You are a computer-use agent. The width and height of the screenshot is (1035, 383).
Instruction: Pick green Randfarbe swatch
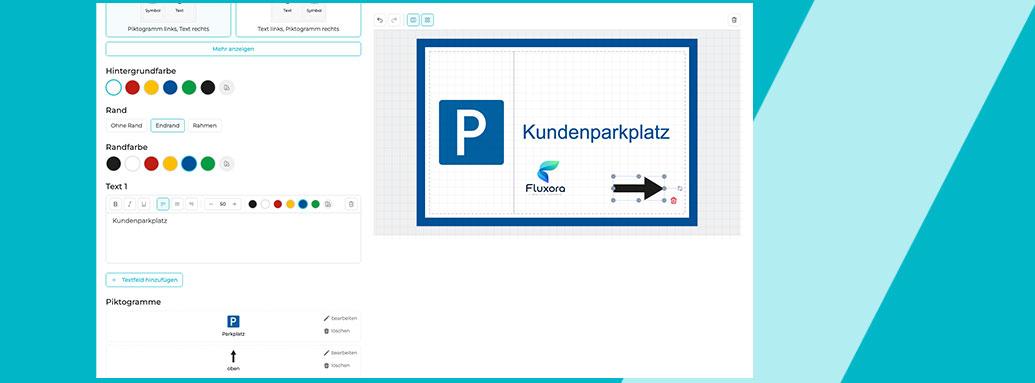point(208,164)
